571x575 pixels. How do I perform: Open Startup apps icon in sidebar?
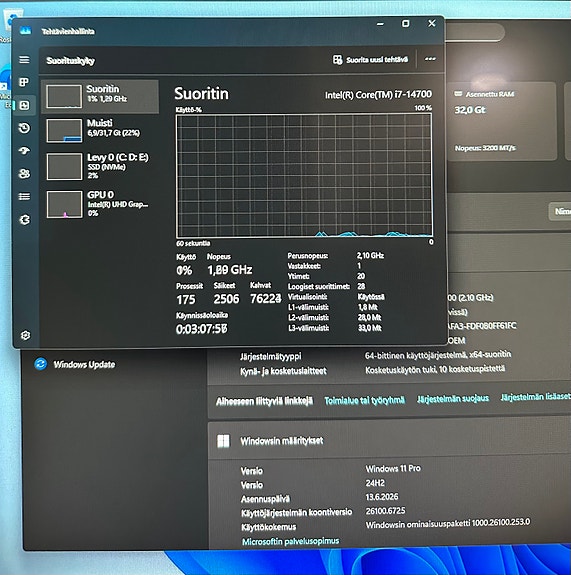[x=25, y=150]
